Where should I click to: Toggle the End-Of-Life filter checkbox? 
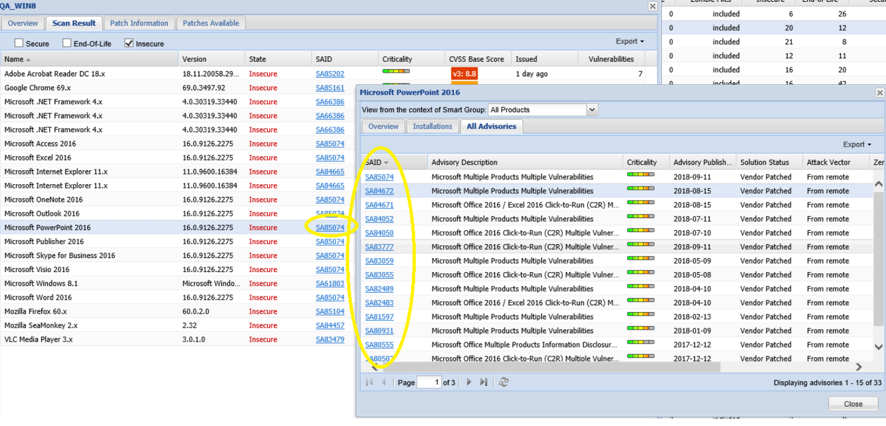(x=67, y=43)
